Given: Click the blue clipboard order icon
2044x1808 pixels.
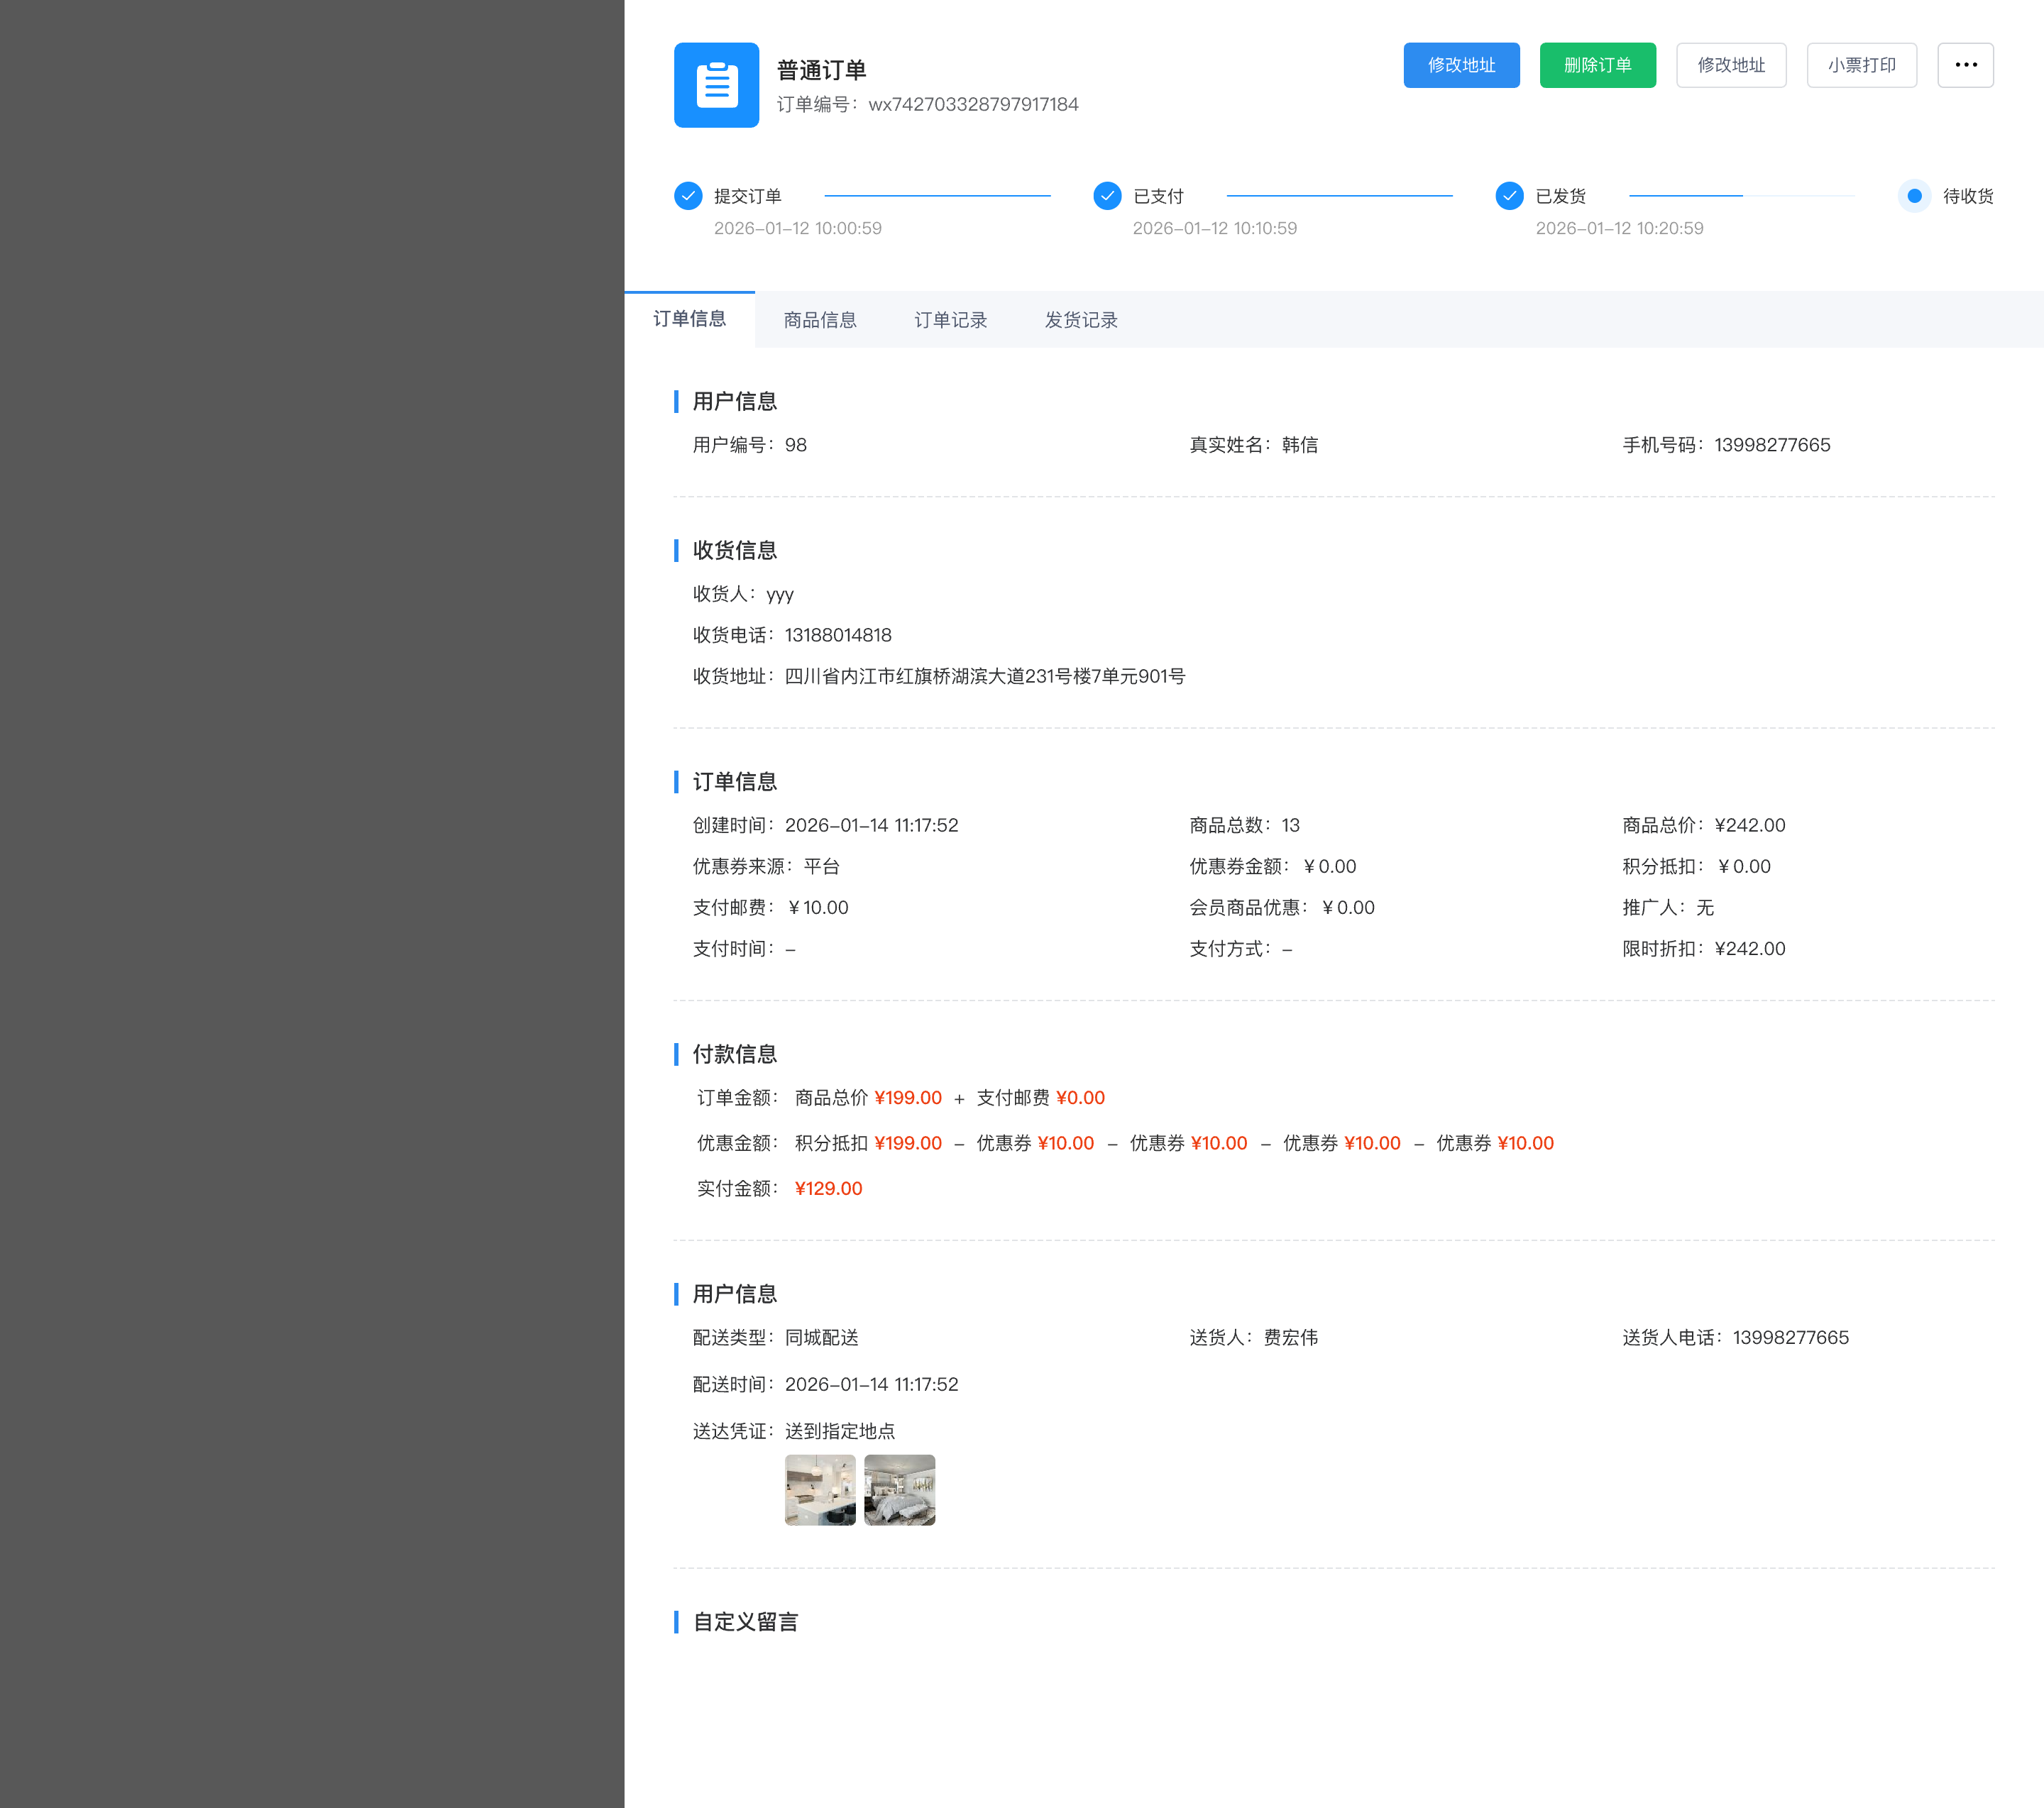Looking at the screenshot, I should [716, 85].
